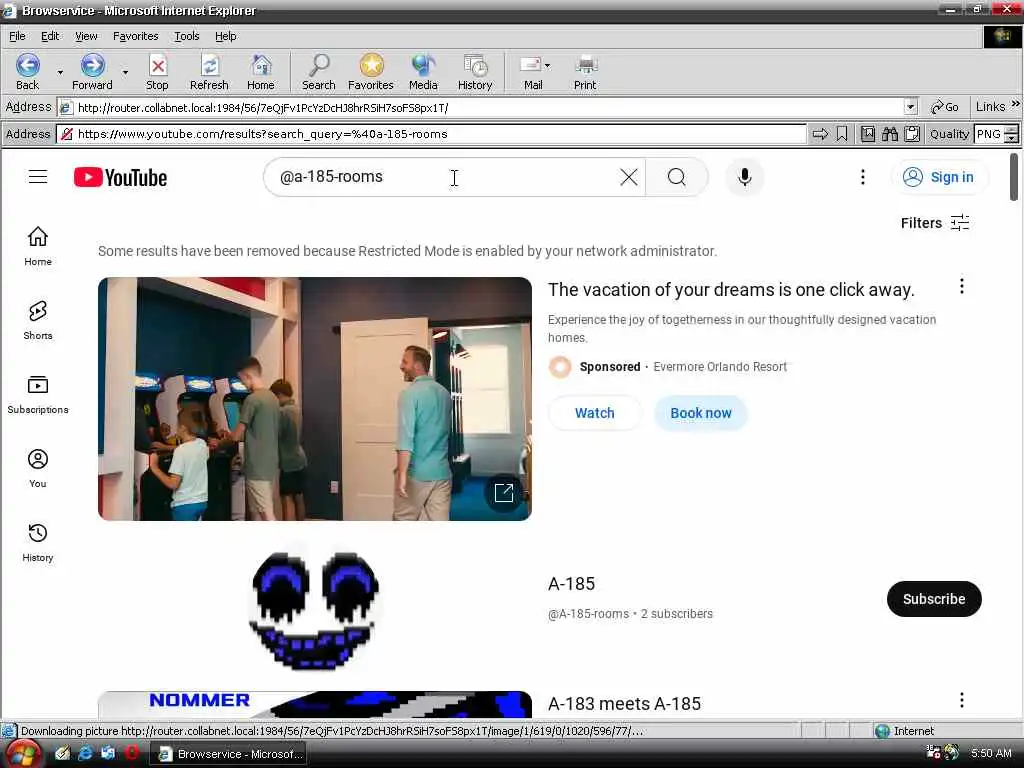Open the YouTube settings three-dot menu
This screenshot has width=1024, height=768.
pyautogui.click(x=863, y=177)
